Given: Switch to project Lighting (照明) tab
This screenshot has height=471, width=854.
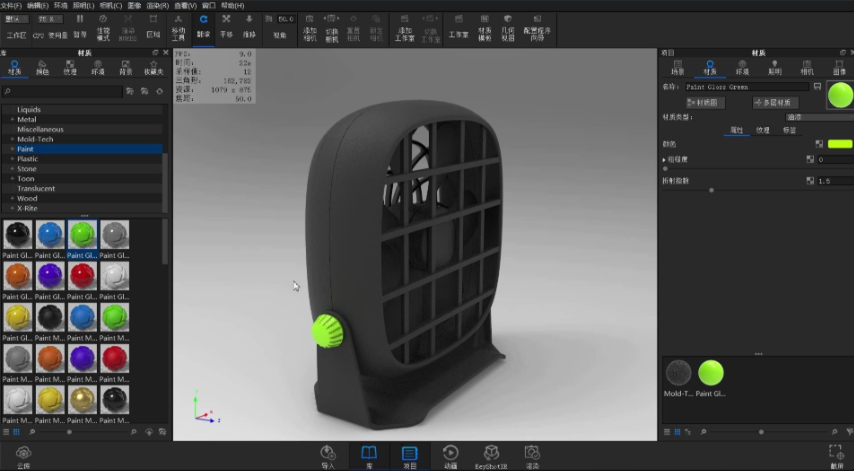Looking at the screenshot, I should 774,68.
